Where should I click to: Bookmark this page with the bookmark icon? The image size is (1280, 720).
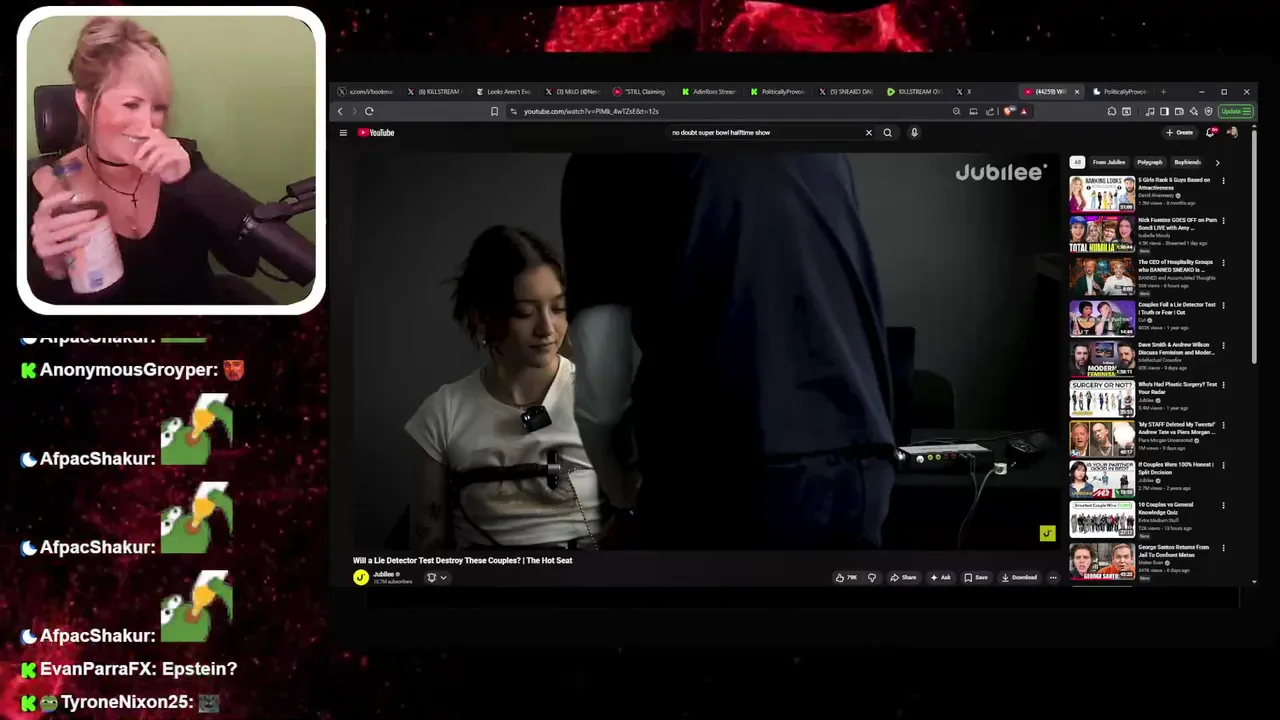pos(494,111)
